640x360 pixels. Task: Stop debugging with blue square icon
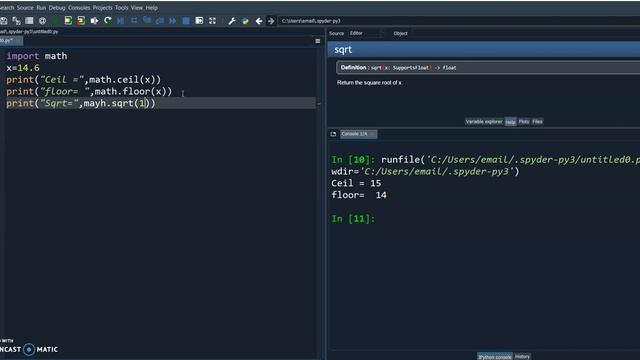click(186, 21)
